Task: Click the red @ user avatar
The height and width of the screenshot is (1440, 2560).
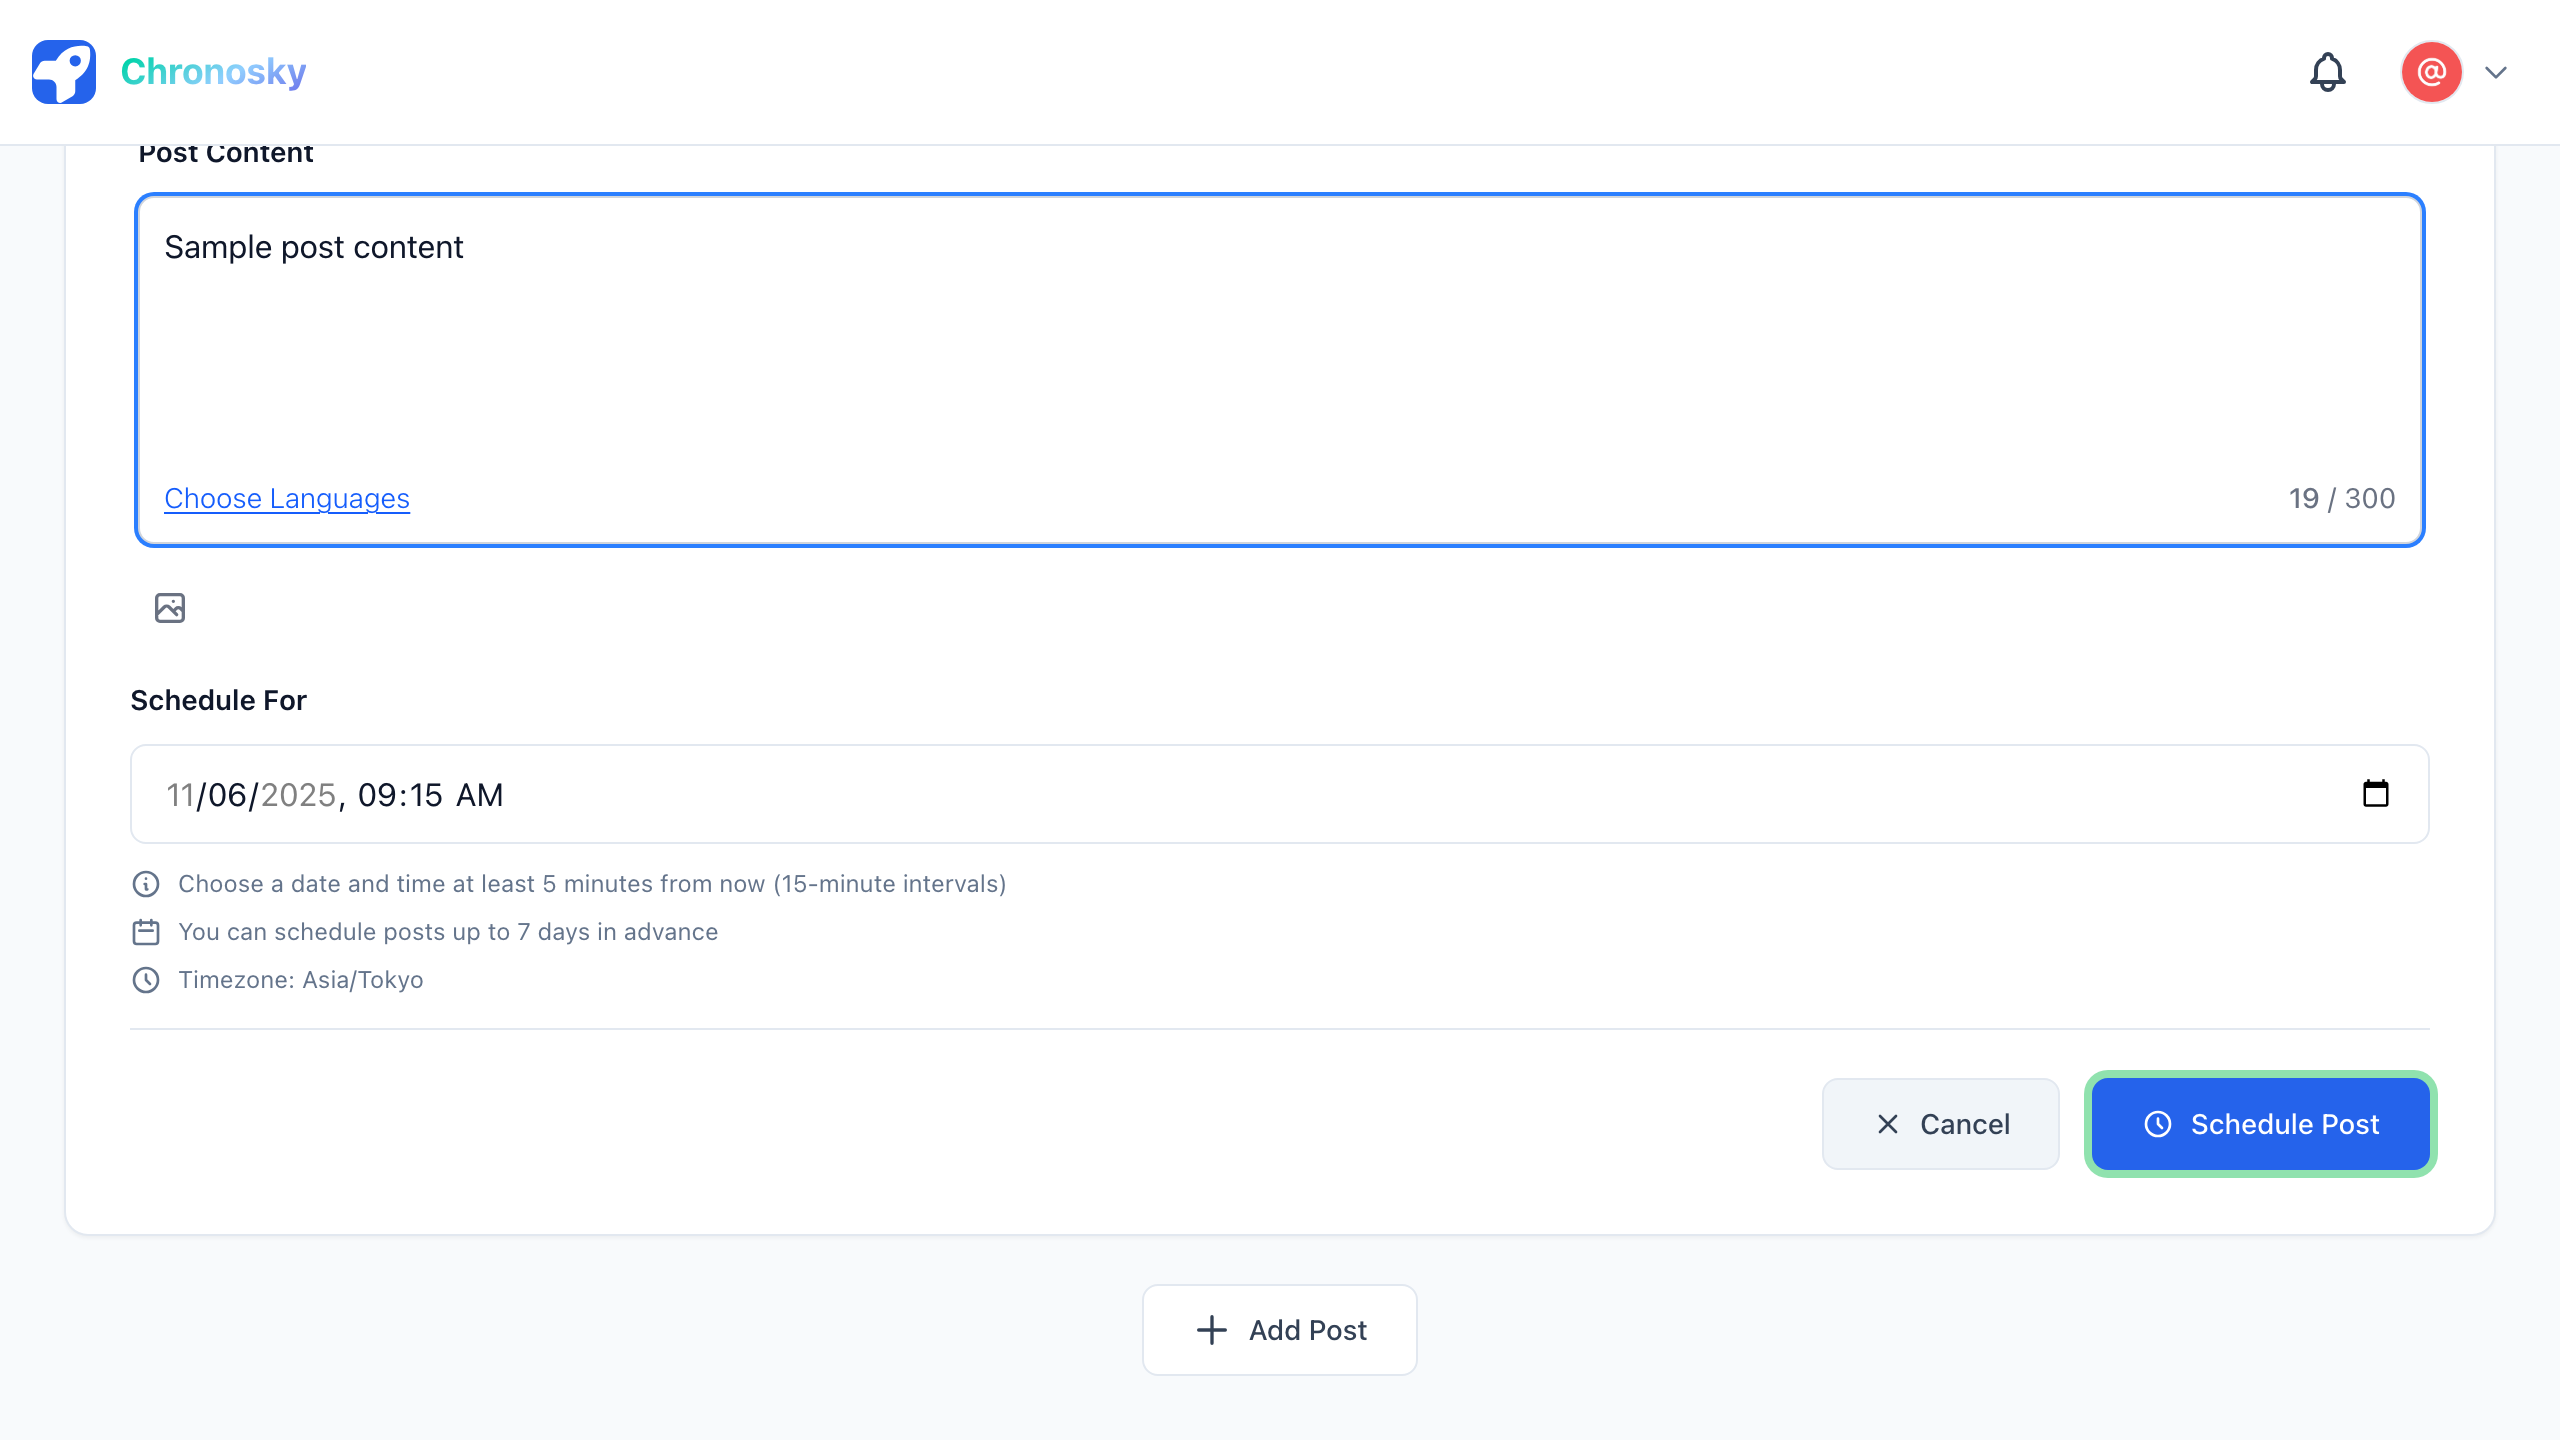Action: pos(2431,72)
